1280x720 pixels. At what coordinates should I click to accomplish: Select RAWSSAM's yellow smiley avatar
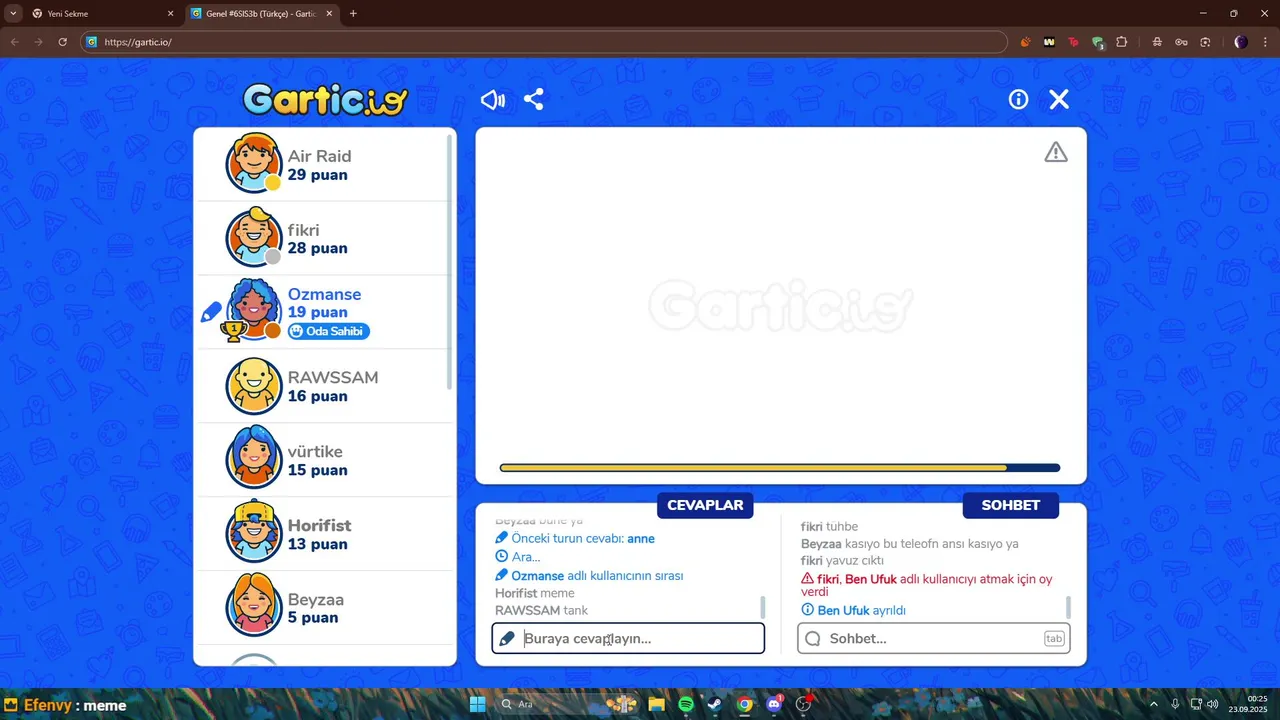254,385
